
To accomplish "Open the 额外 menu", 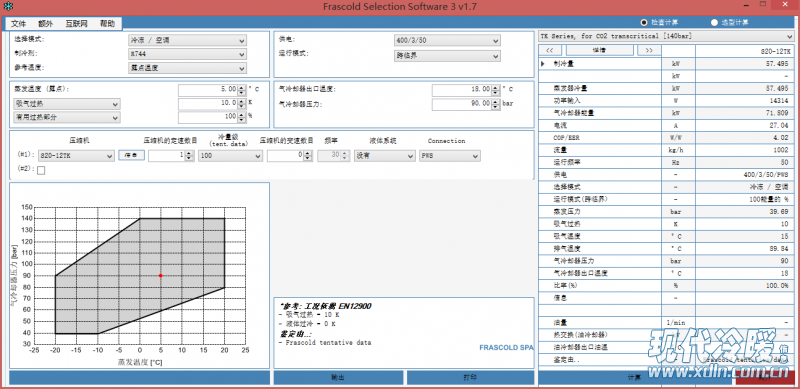I will pos(45,23).
